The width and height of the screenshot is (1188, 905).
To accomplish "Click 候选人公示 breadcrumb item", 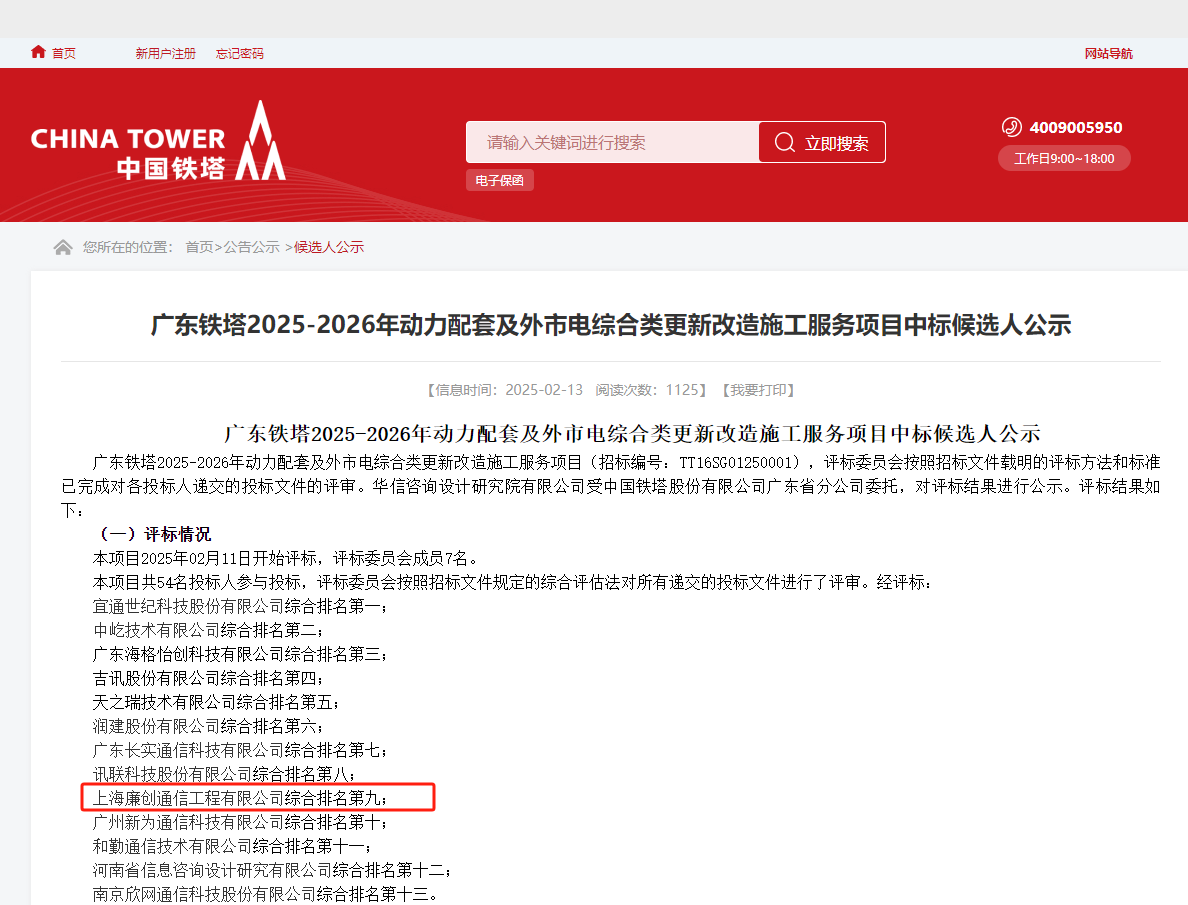I will (329, 247).
